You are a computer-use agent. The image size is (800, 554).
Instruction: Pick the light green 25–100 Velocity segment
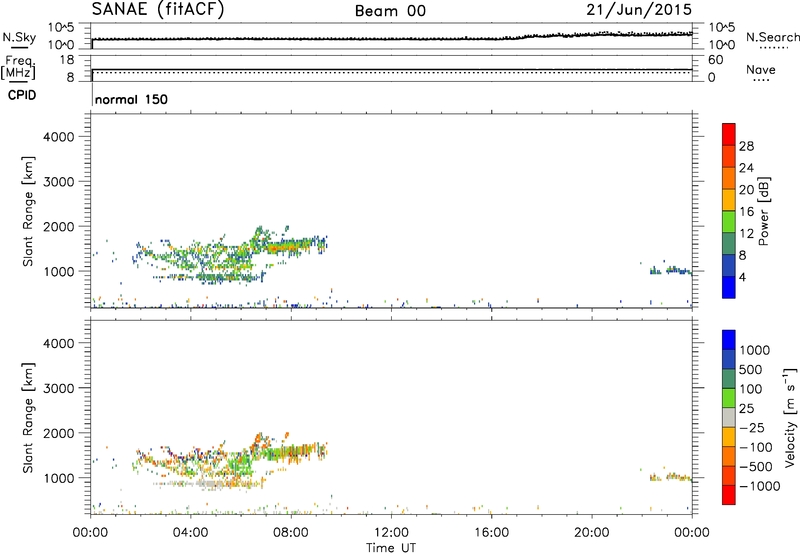click(x=729, y=398)
